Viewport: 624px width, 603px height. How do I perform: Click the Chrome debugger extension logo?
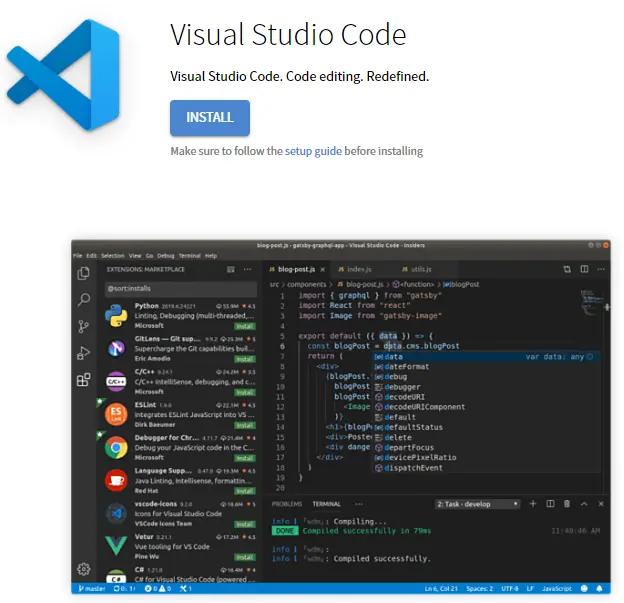pos(116,447)
